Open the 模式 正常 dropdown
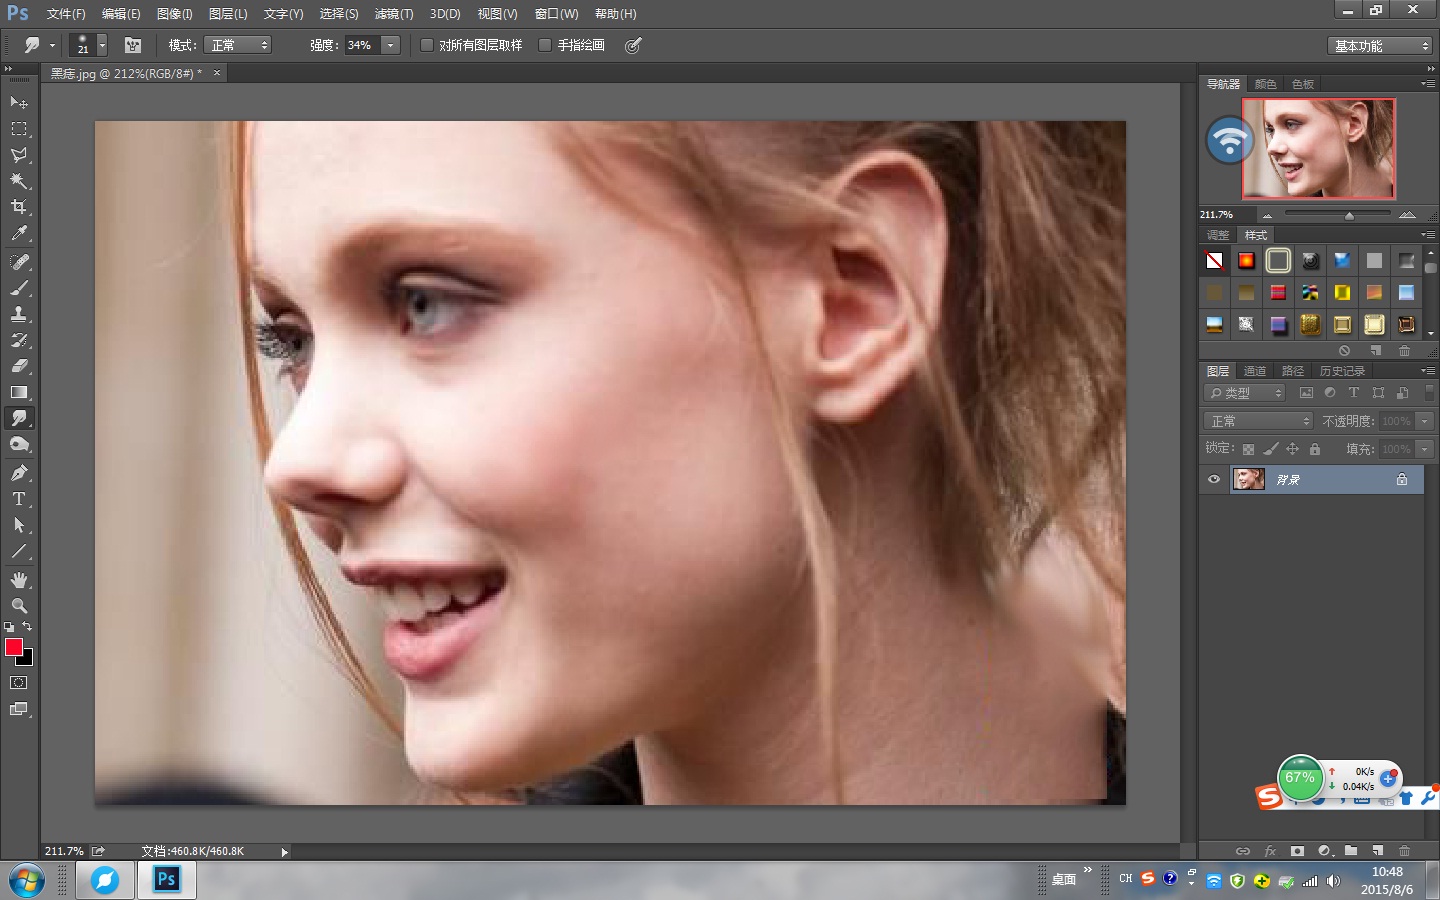This screenshot has height=900, width=1440. tap(238, 45)
